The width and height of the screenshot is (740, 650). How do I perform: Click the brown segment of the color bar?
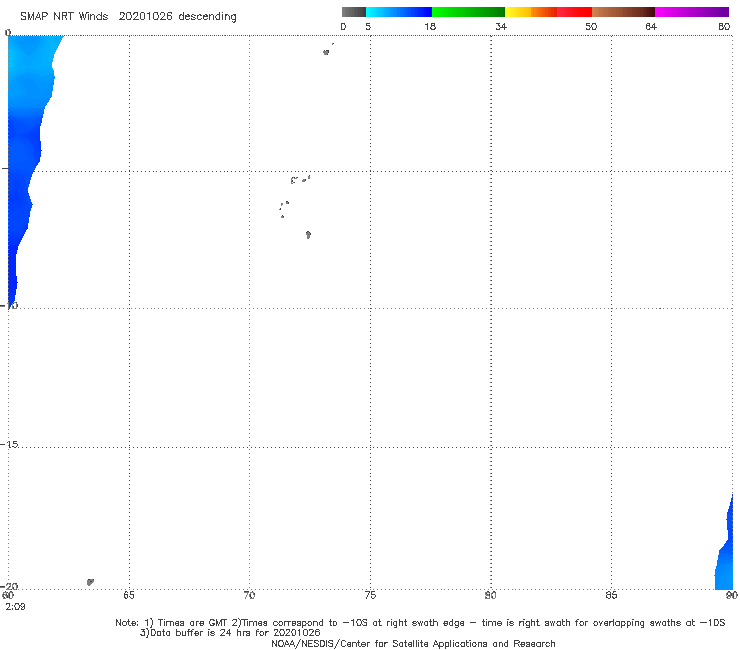coord(623,12)
